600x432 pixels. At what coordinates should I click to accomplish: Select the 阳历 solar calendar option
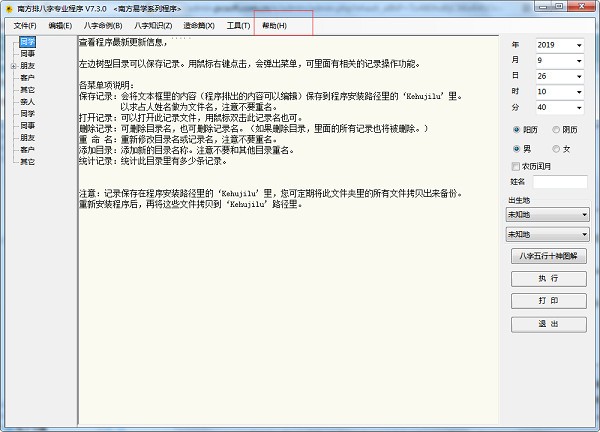[x=515, y=129]
